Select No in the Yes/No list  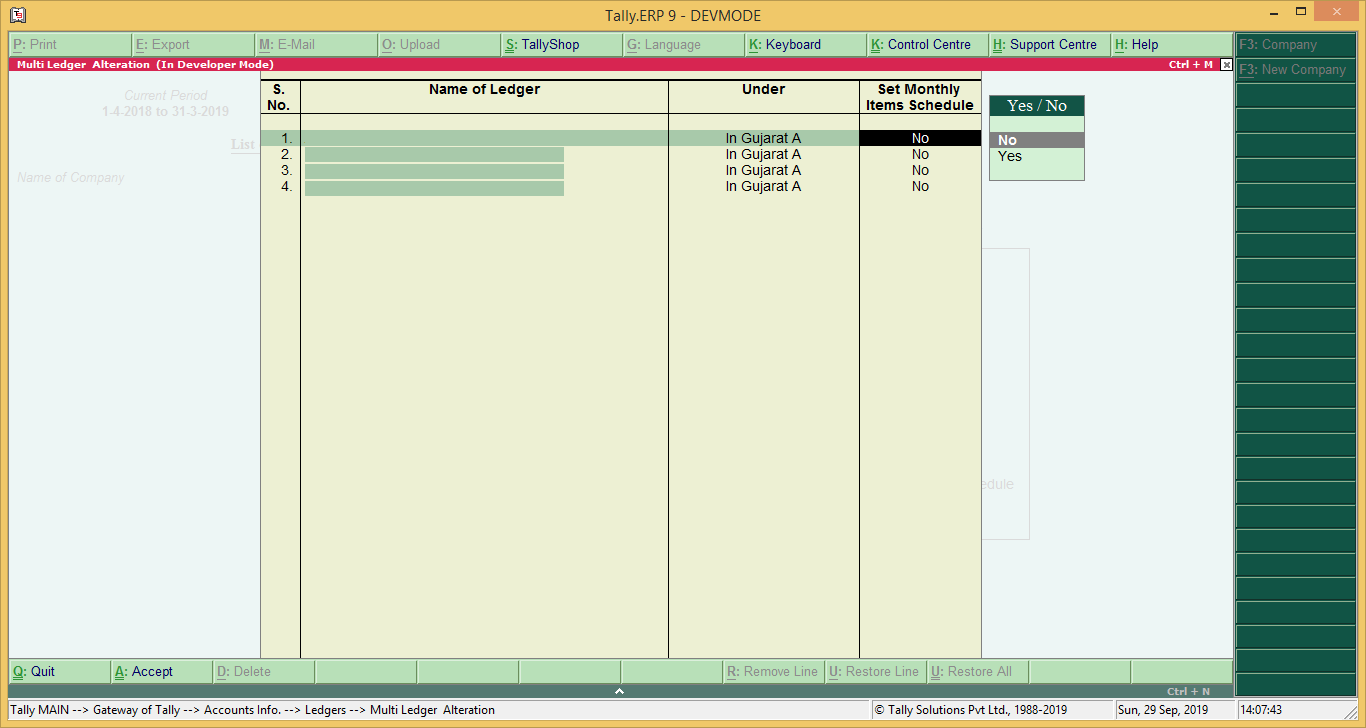(x=1010, y=139)
